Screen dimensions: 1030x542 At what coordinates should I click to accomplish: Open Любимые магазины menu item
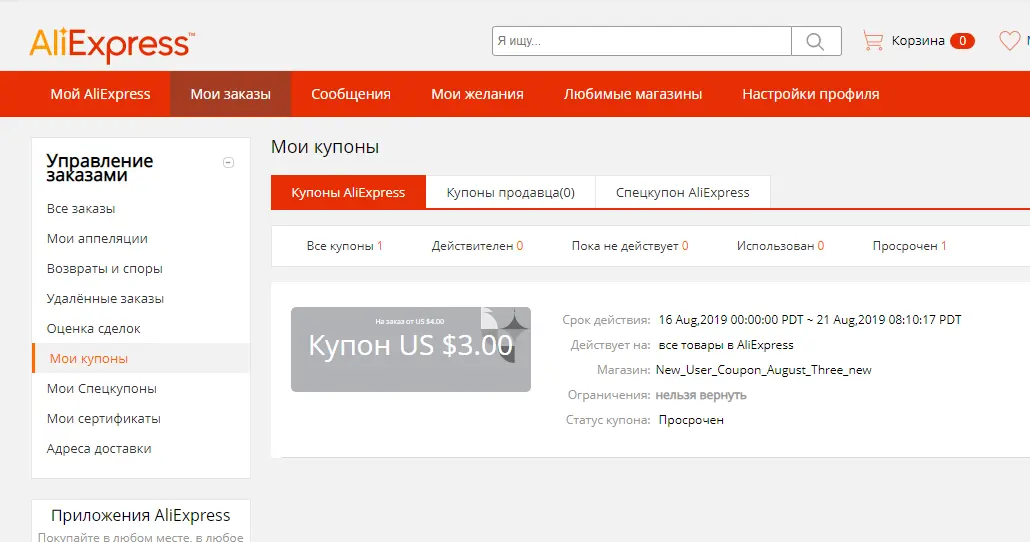click(633, 94)
